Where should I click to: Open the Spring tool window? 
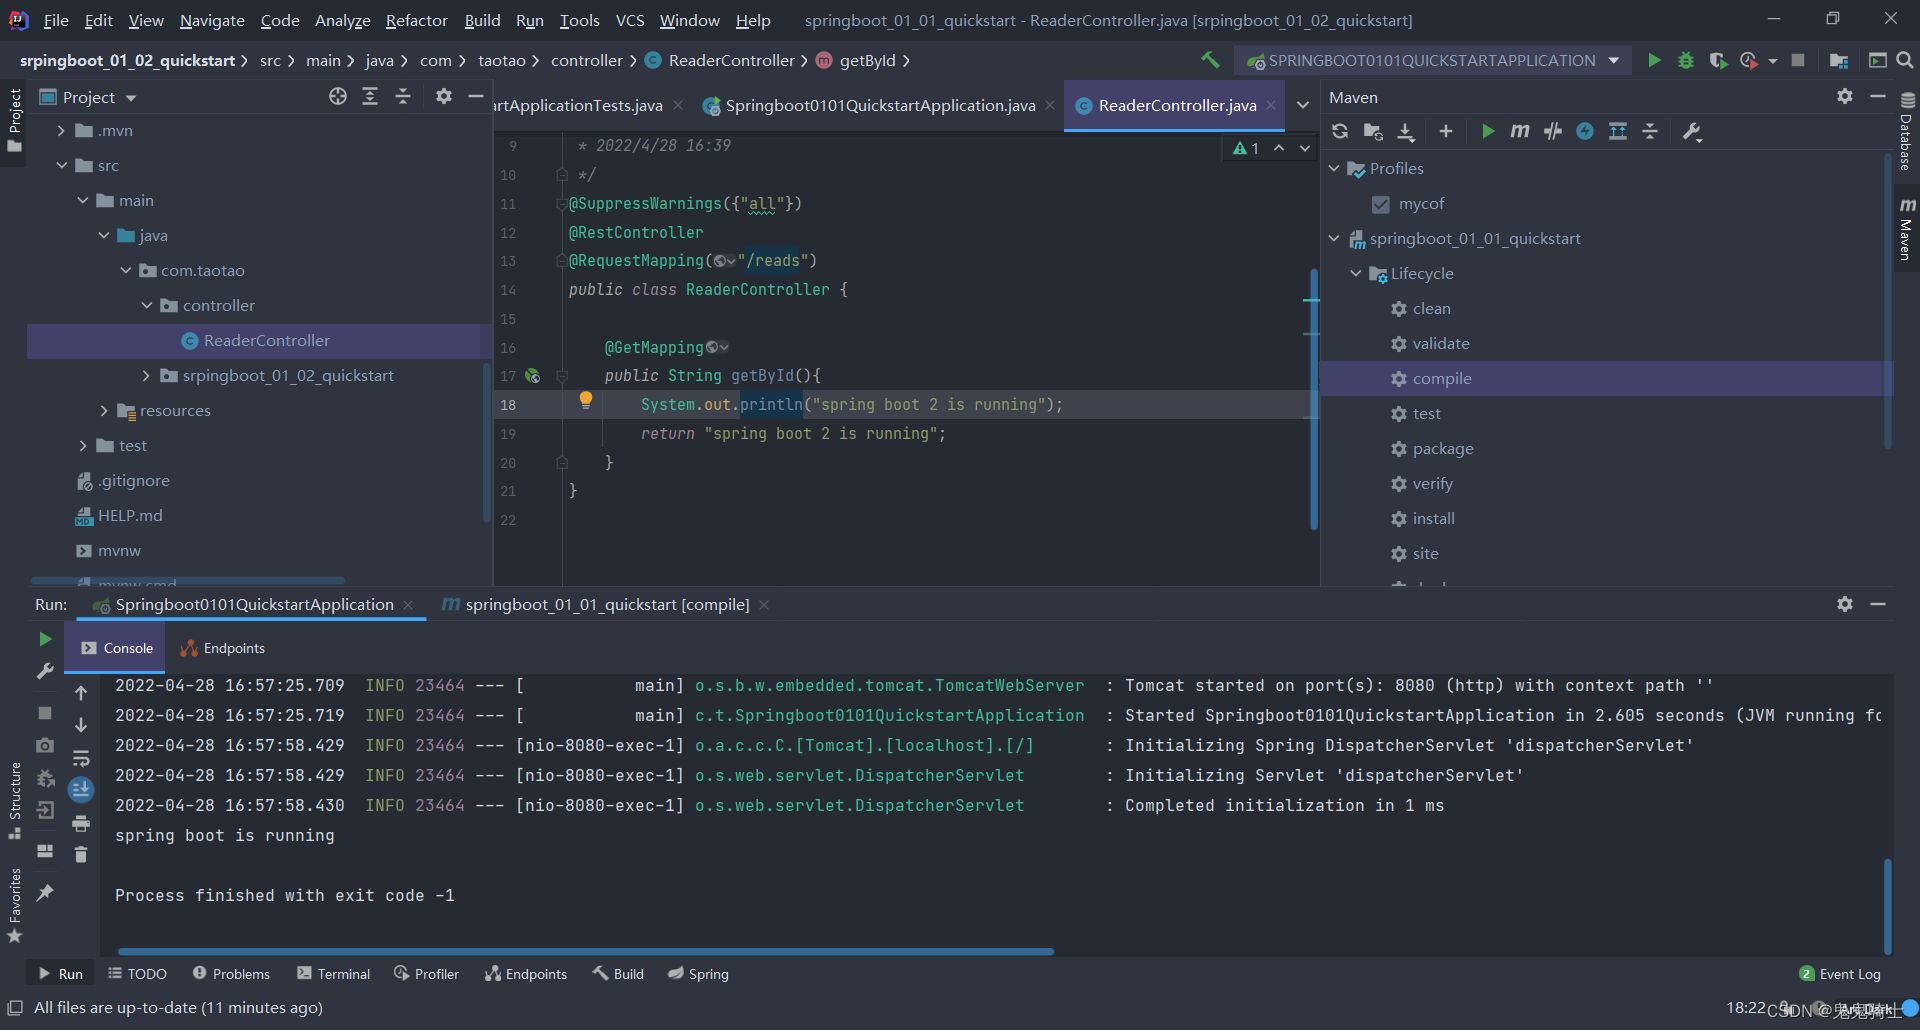pos(698,974)
